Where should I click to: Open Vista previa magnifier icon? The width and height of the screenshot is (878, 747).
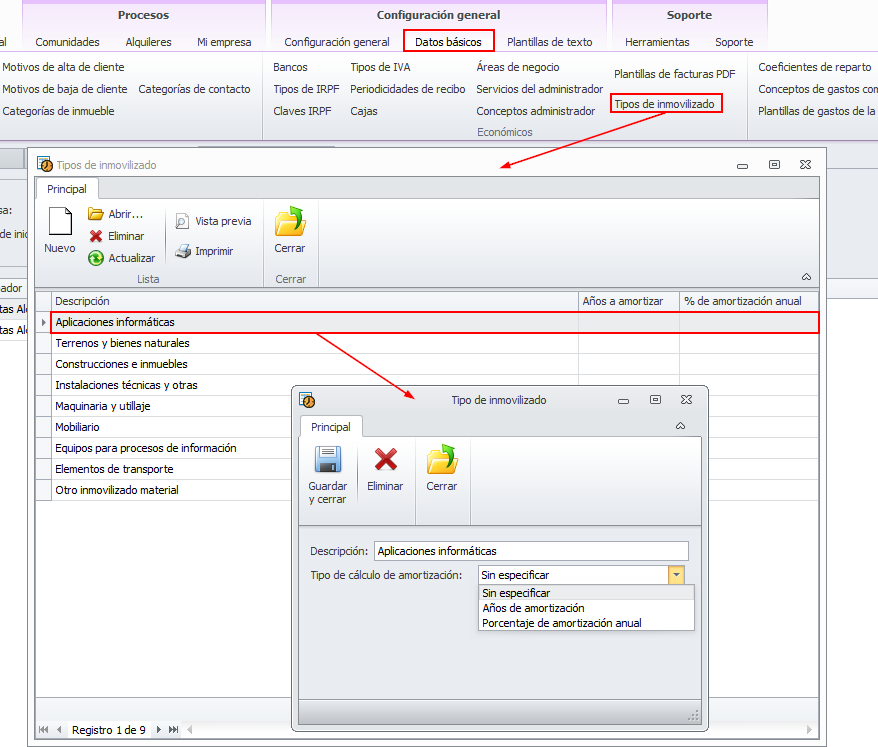click(x=182, y=221)
